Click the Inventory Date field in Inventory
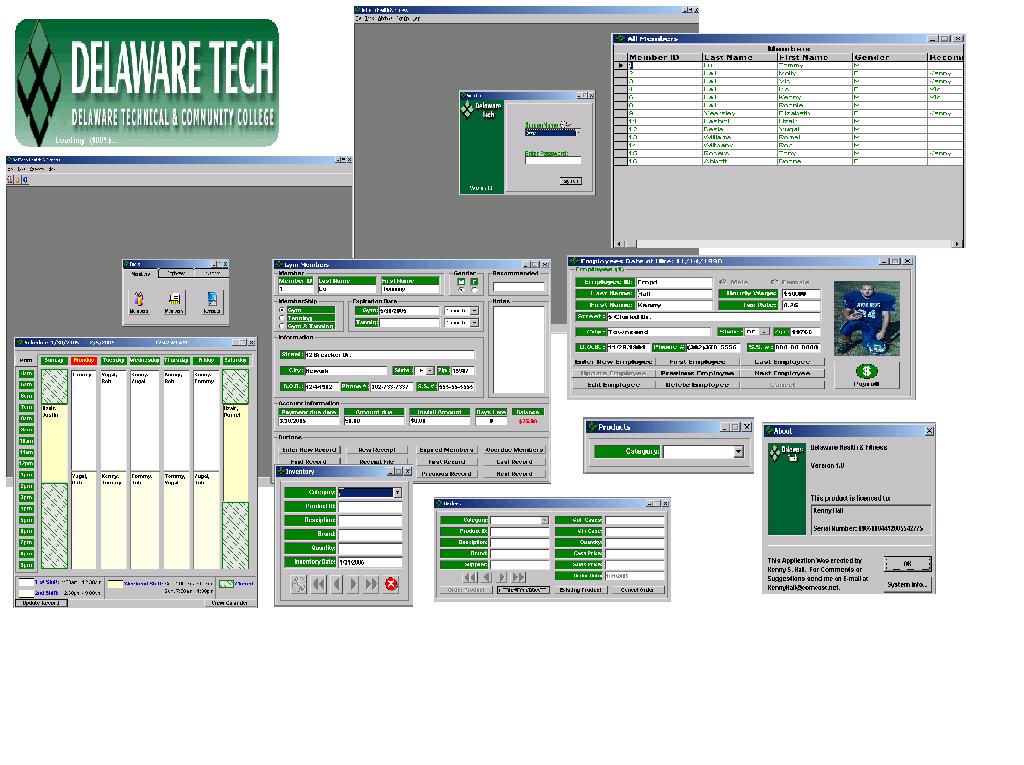The width and height of the screenshot is (1024, 765). coord(370,562)
